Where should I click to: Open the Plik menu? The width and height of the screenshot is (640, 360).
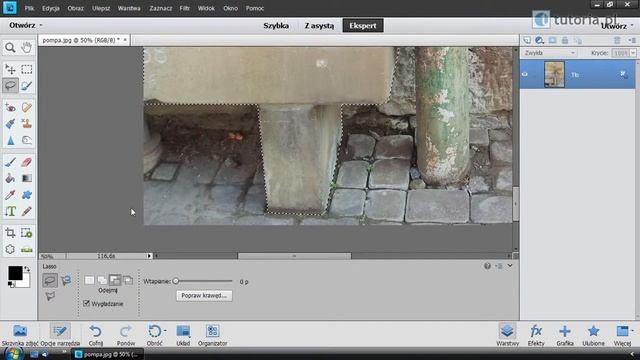point(29,8)
